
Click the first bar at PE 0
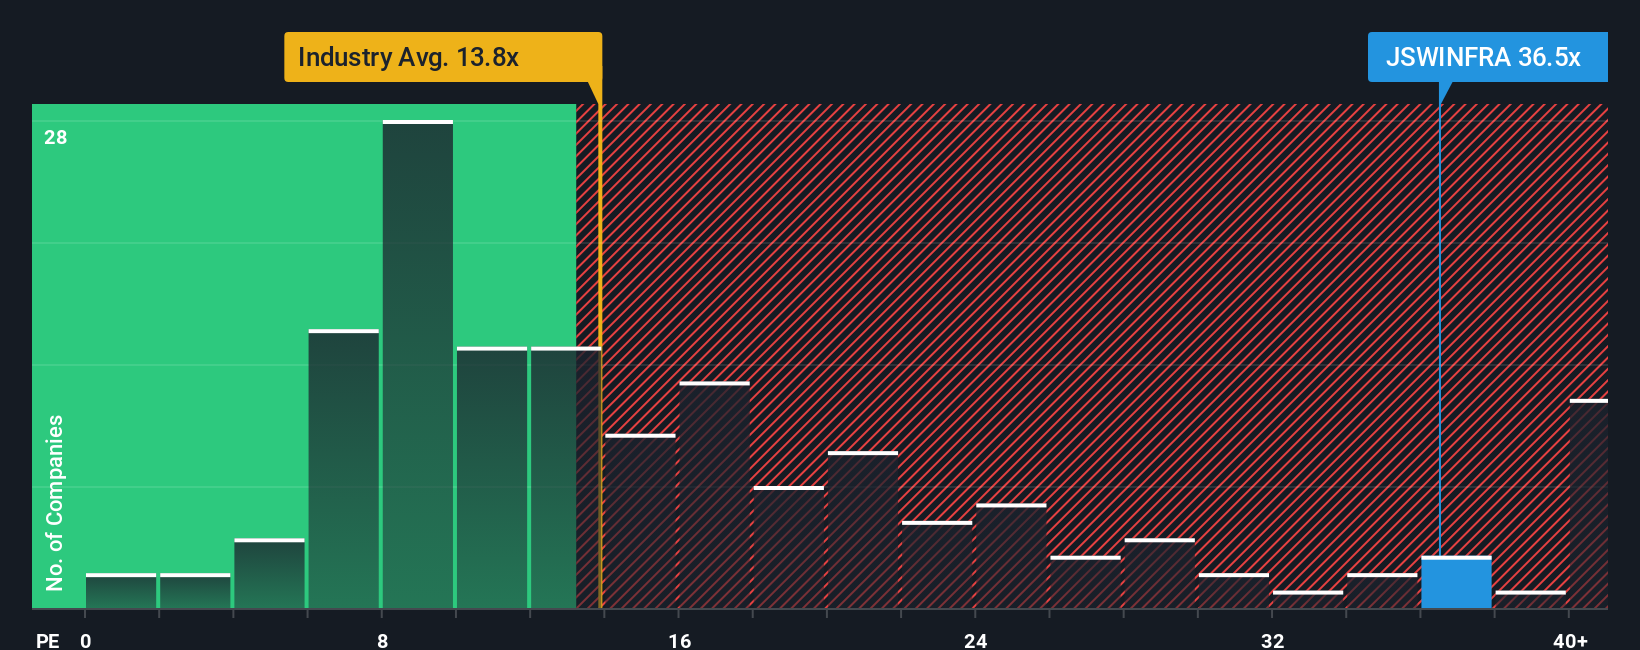point(121,591)
